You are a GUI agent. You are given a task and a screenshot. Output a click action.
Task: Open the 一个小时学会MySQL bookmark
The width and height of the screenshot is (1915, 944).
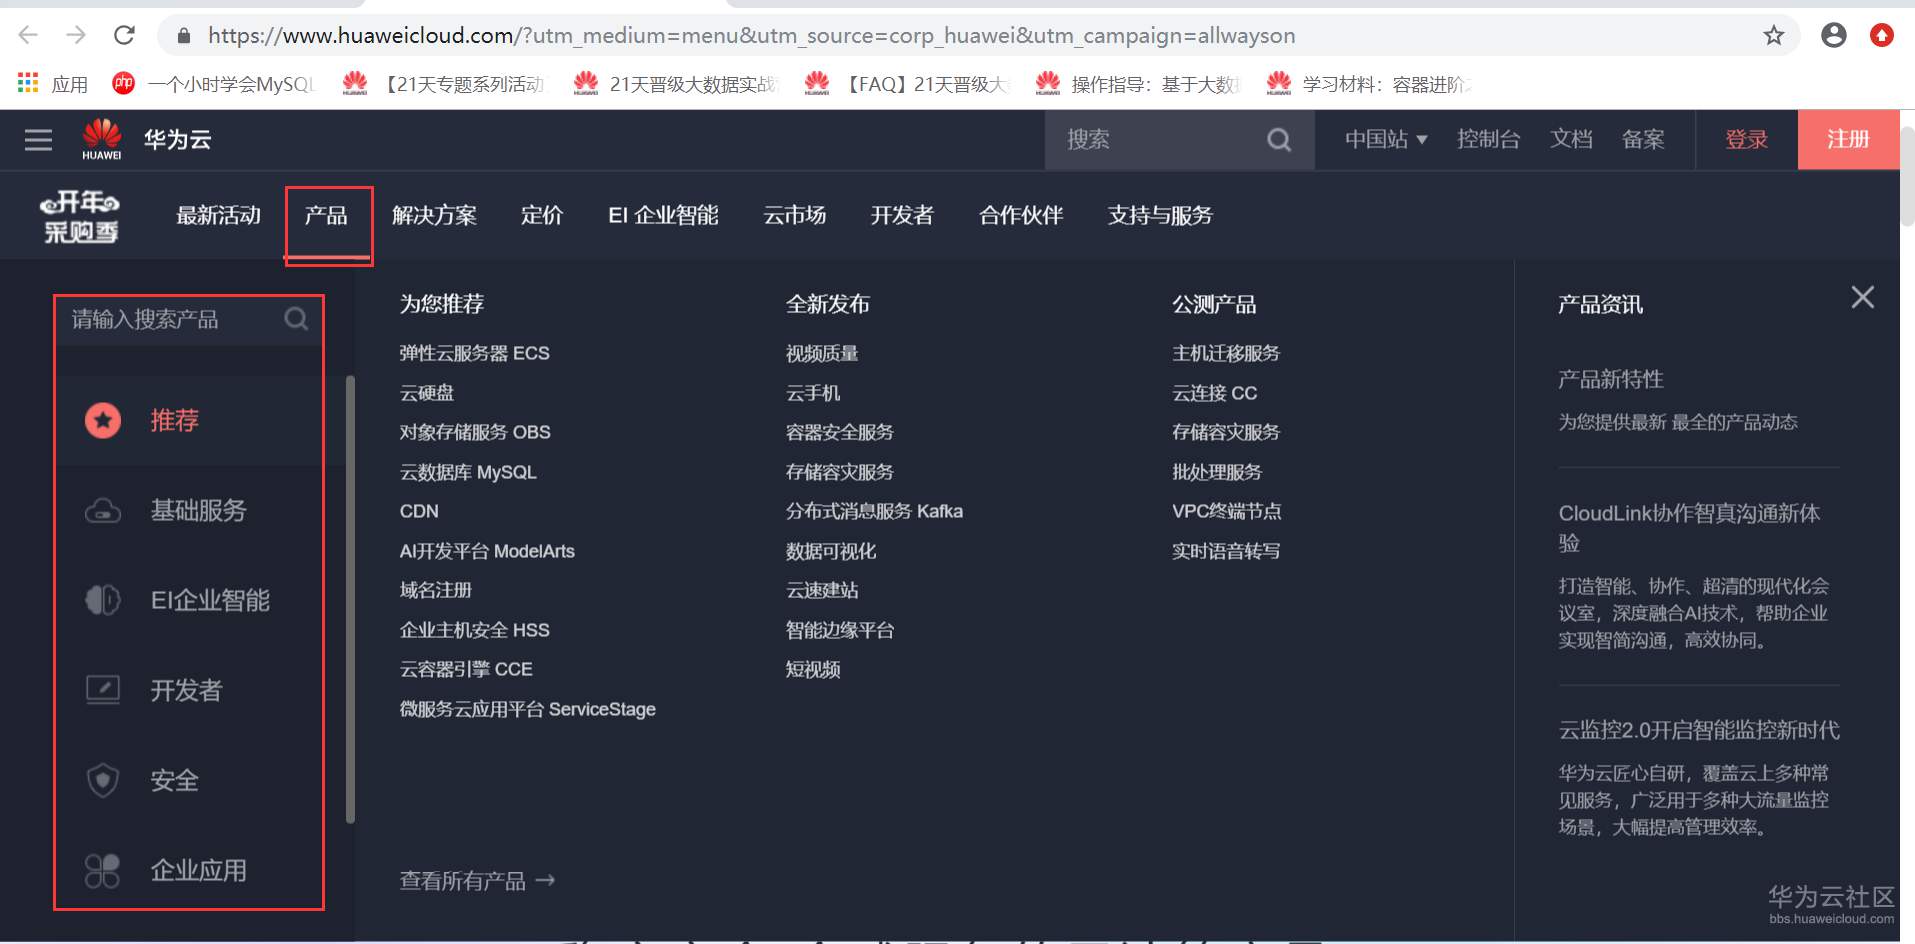pyautogui.click(x=214, y=84)
